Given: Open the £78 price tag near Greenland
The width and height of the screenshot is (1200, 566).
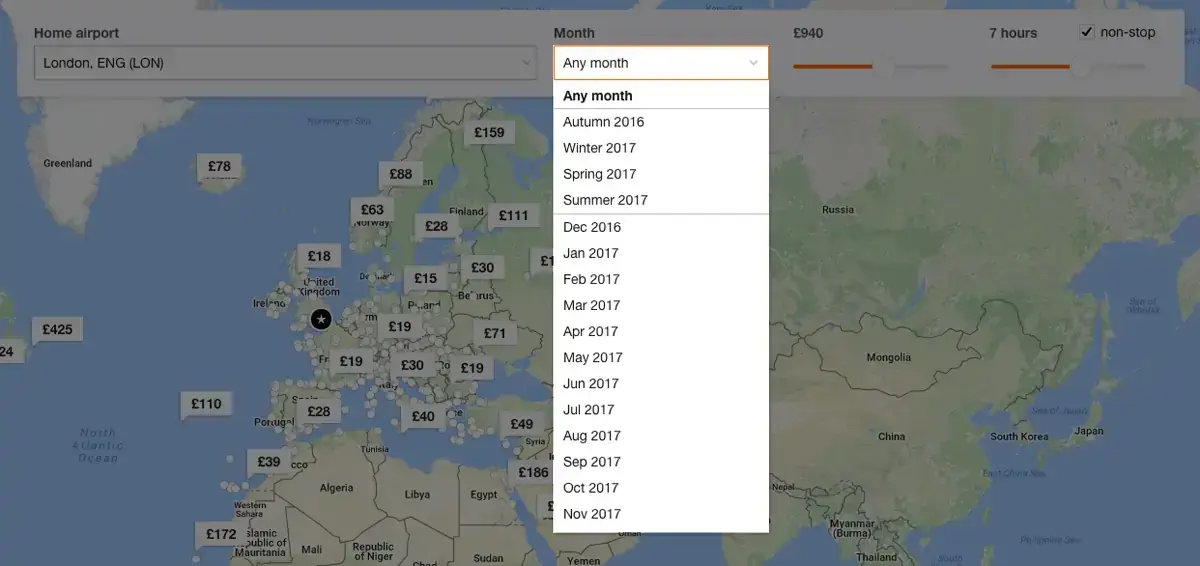Looking at the screenshot, I should click(219, 166).
